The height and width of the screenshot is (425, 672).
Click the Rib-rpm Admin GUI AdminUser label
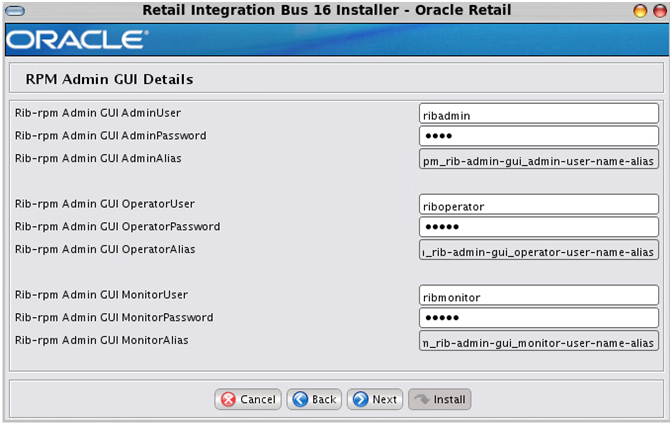point(98,113)
